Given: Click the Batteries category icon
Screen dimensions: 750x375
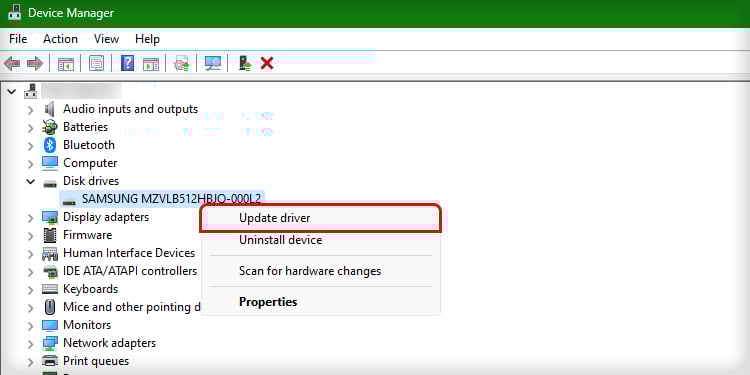Looking at the screenshot, I should [x=50, y=127].
